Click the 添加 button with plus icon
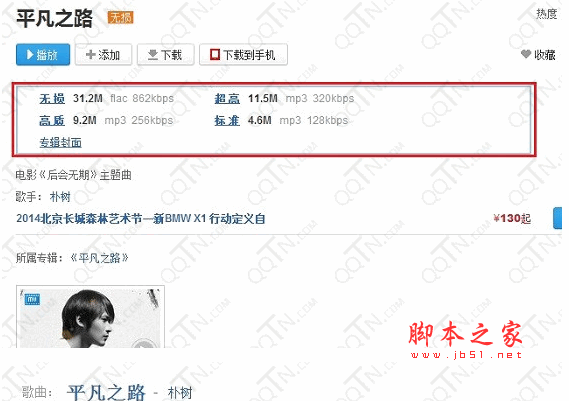Viewport: 569px width, 401px height. point(103,55)
